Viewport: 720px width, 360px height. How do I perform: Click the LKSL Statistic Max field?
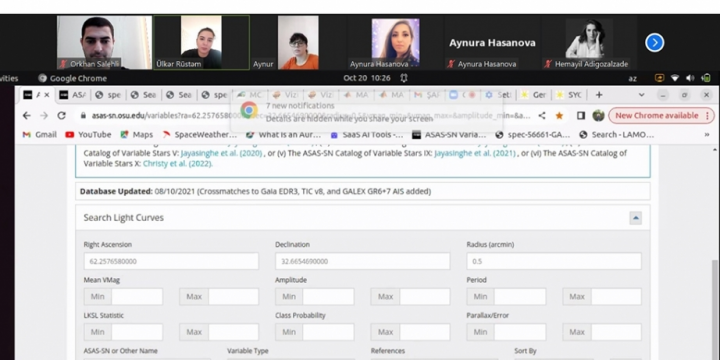[x=233, y=332]
